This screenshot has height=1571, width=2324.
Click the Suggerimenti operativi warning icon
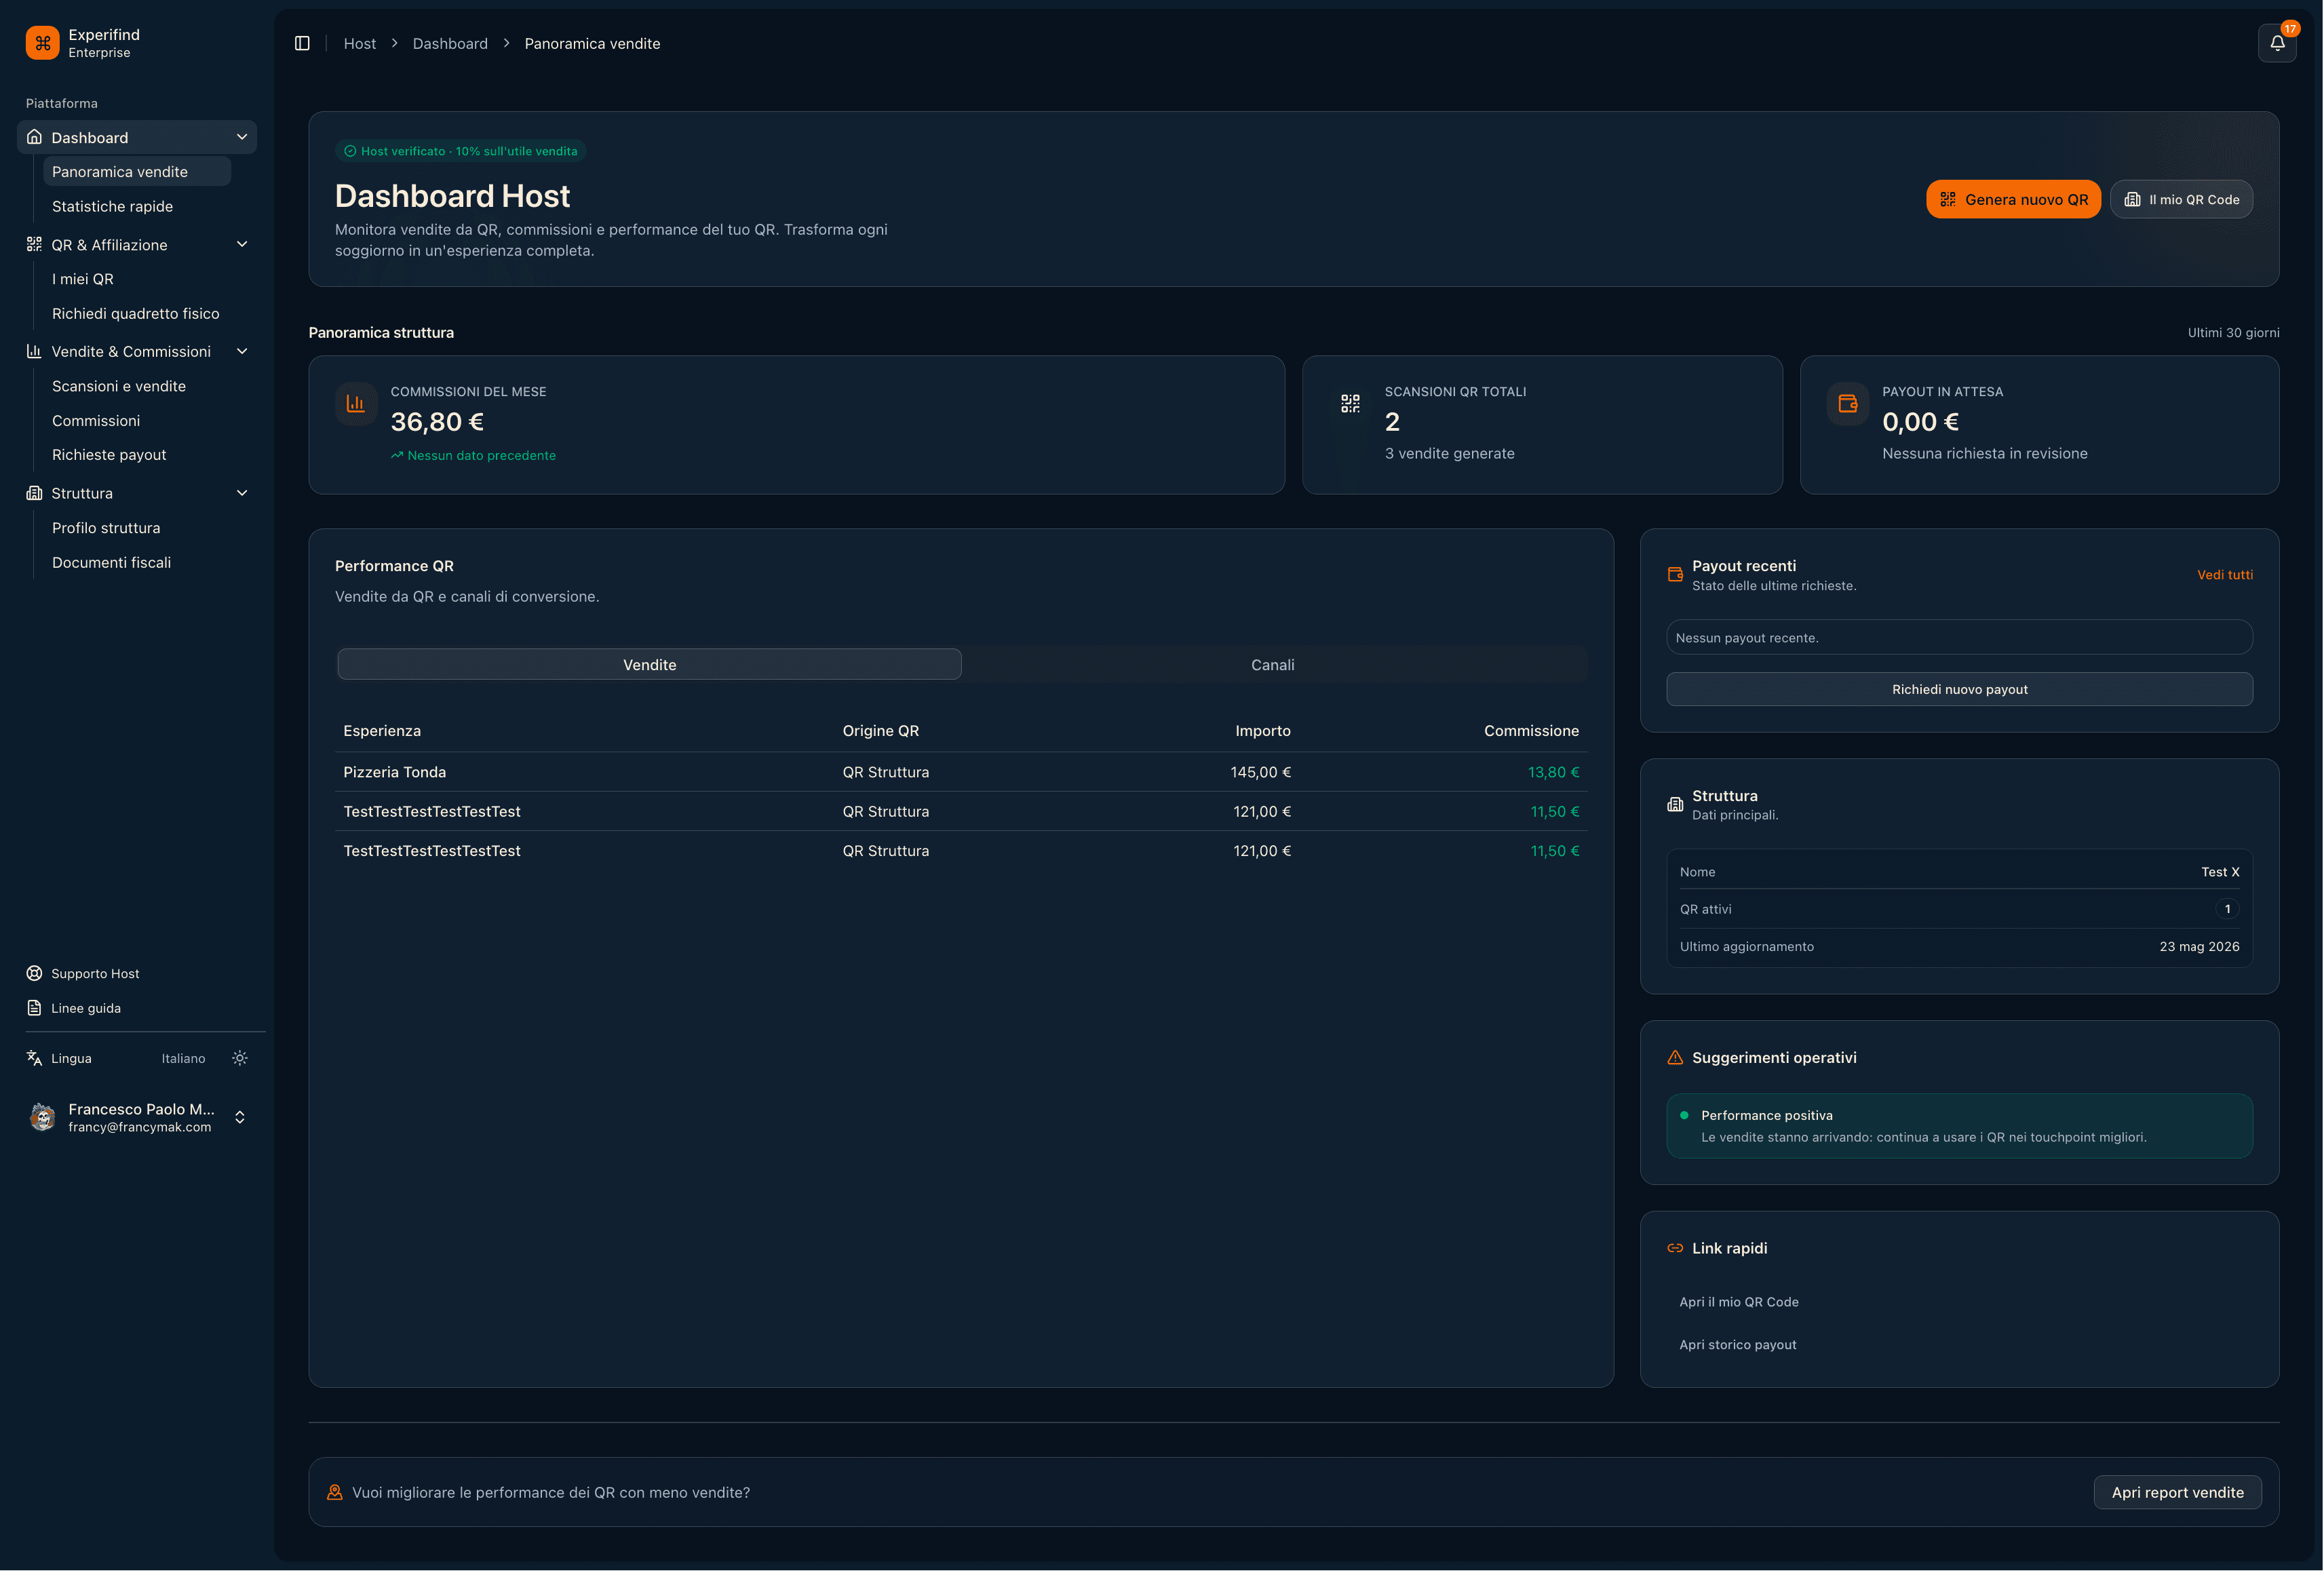click(1675, 1057)
